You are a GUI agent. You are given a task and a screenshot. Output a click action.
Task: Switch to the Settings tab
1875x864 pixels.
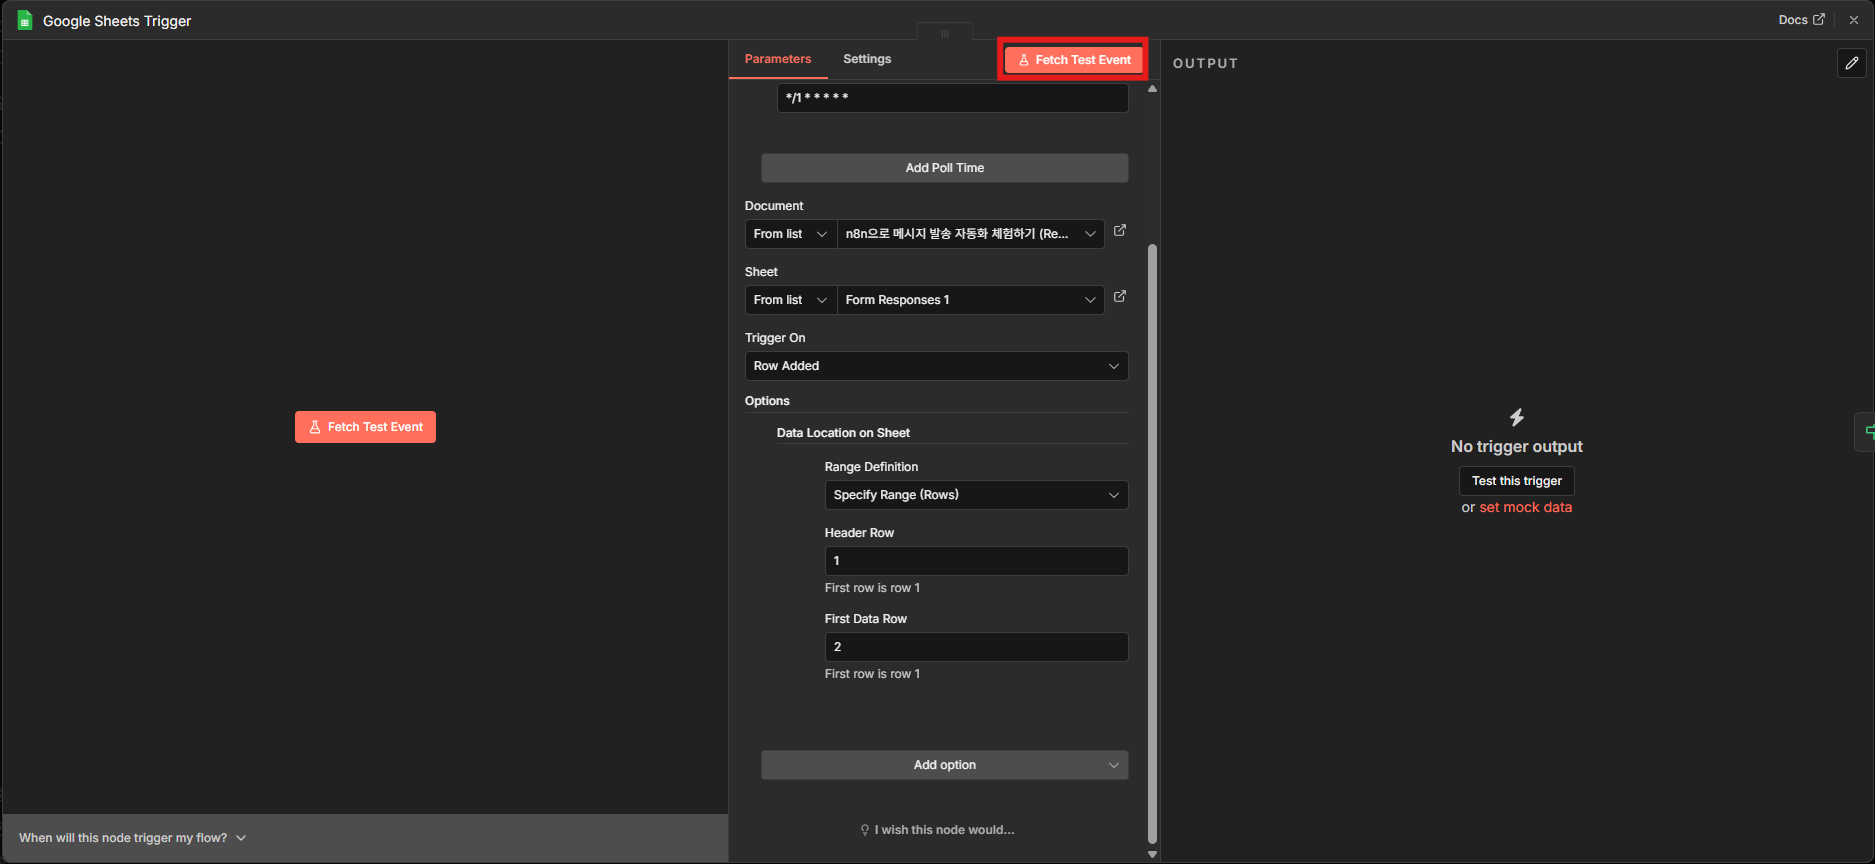867,59
